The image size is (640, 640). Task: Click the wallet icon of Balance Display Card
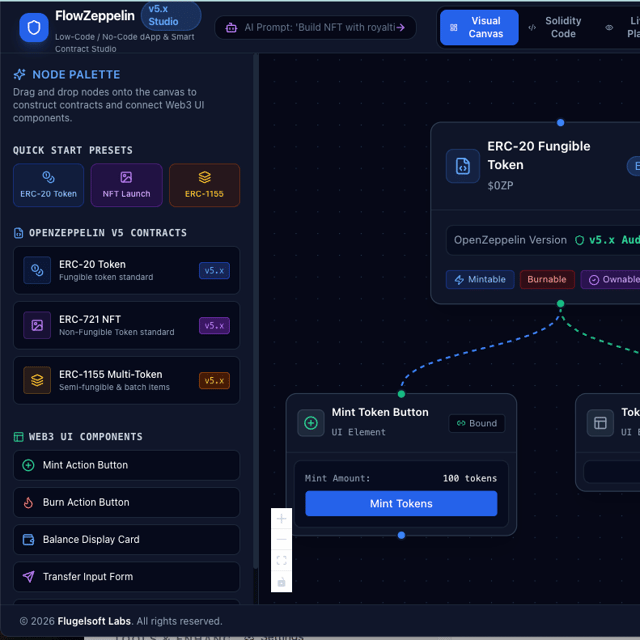pos(28,540)
